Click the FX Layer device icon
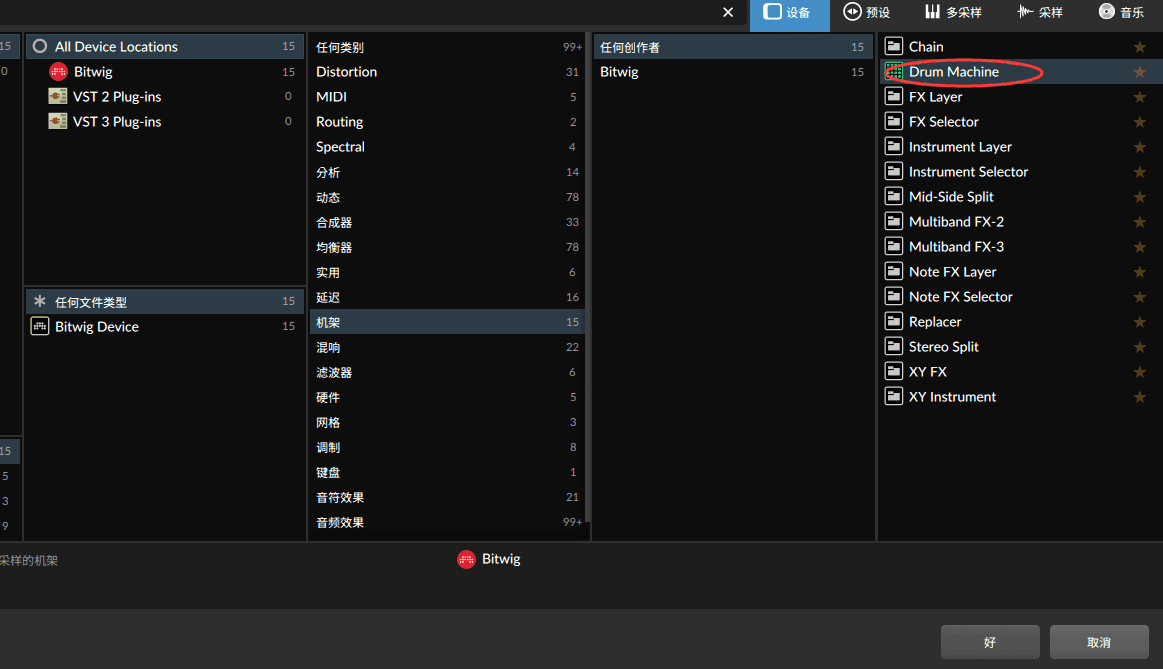Screen dimensions: 1163x669 pos(894,96)
